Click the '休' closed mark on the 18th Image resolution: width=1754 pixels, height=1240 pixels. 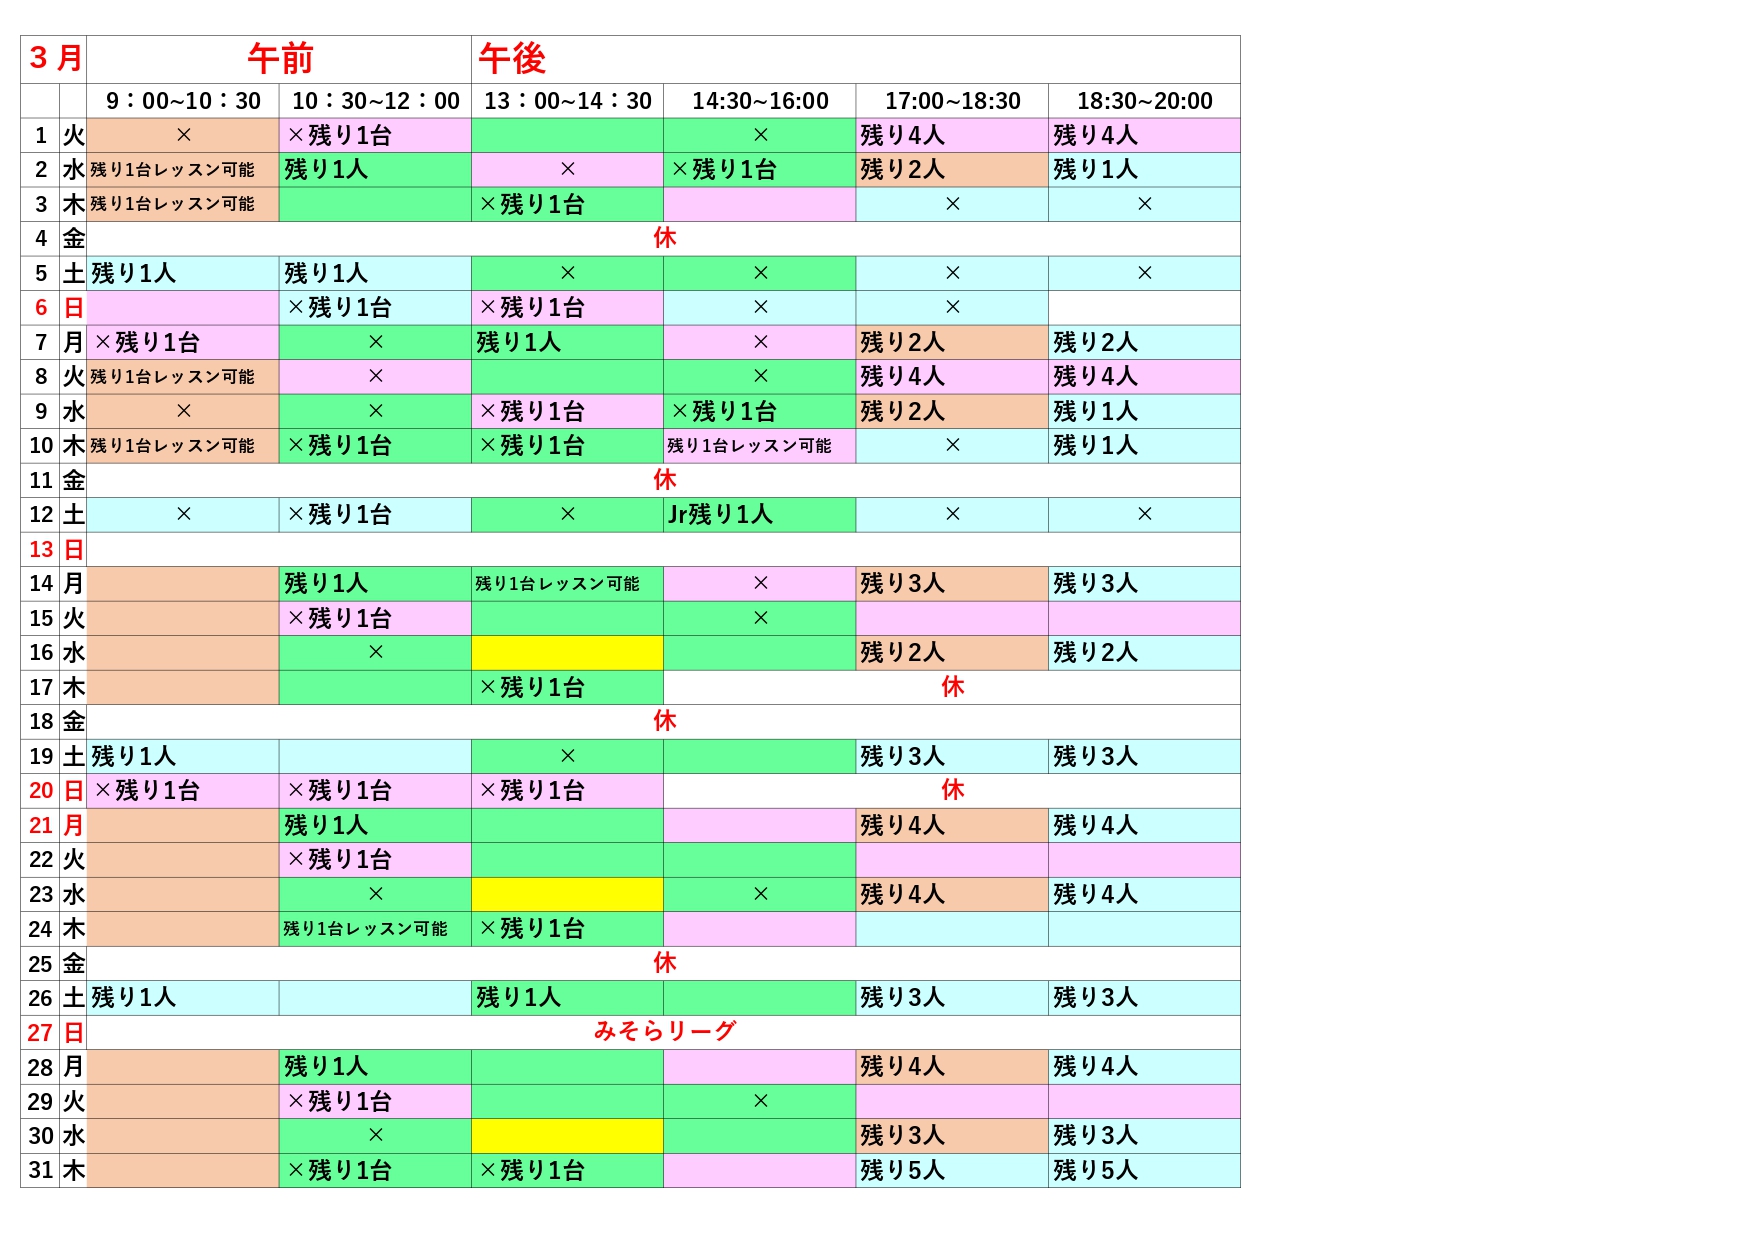pos(664,721)
